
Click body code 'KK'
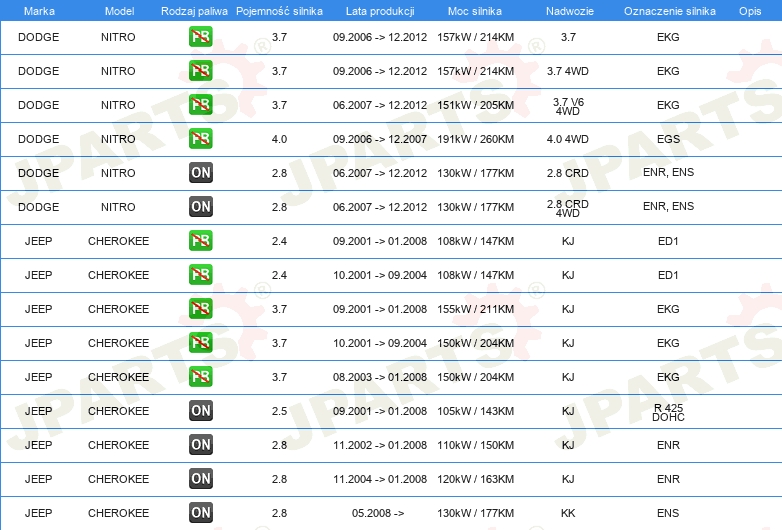(x=568, y=513)
